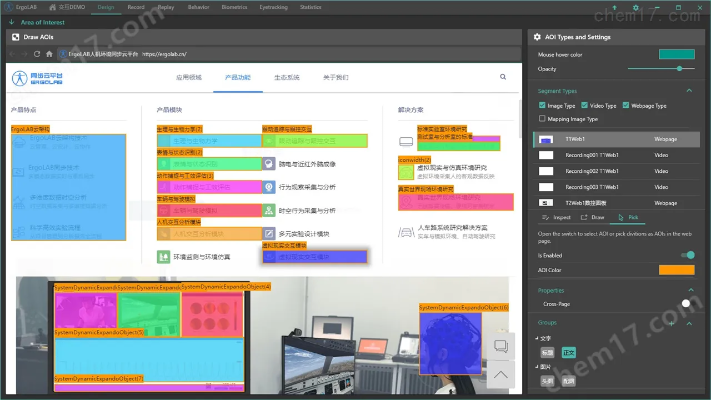Click the browser home icon
The image size is (711, 400).
[x=49, y=53]
